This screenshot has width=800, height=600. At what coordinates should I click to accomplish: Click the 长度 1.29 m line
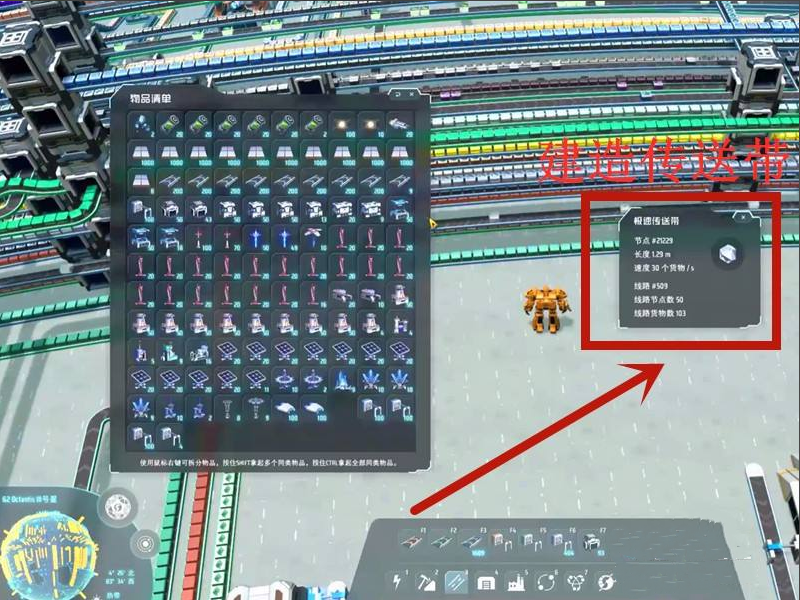[653, 254]
